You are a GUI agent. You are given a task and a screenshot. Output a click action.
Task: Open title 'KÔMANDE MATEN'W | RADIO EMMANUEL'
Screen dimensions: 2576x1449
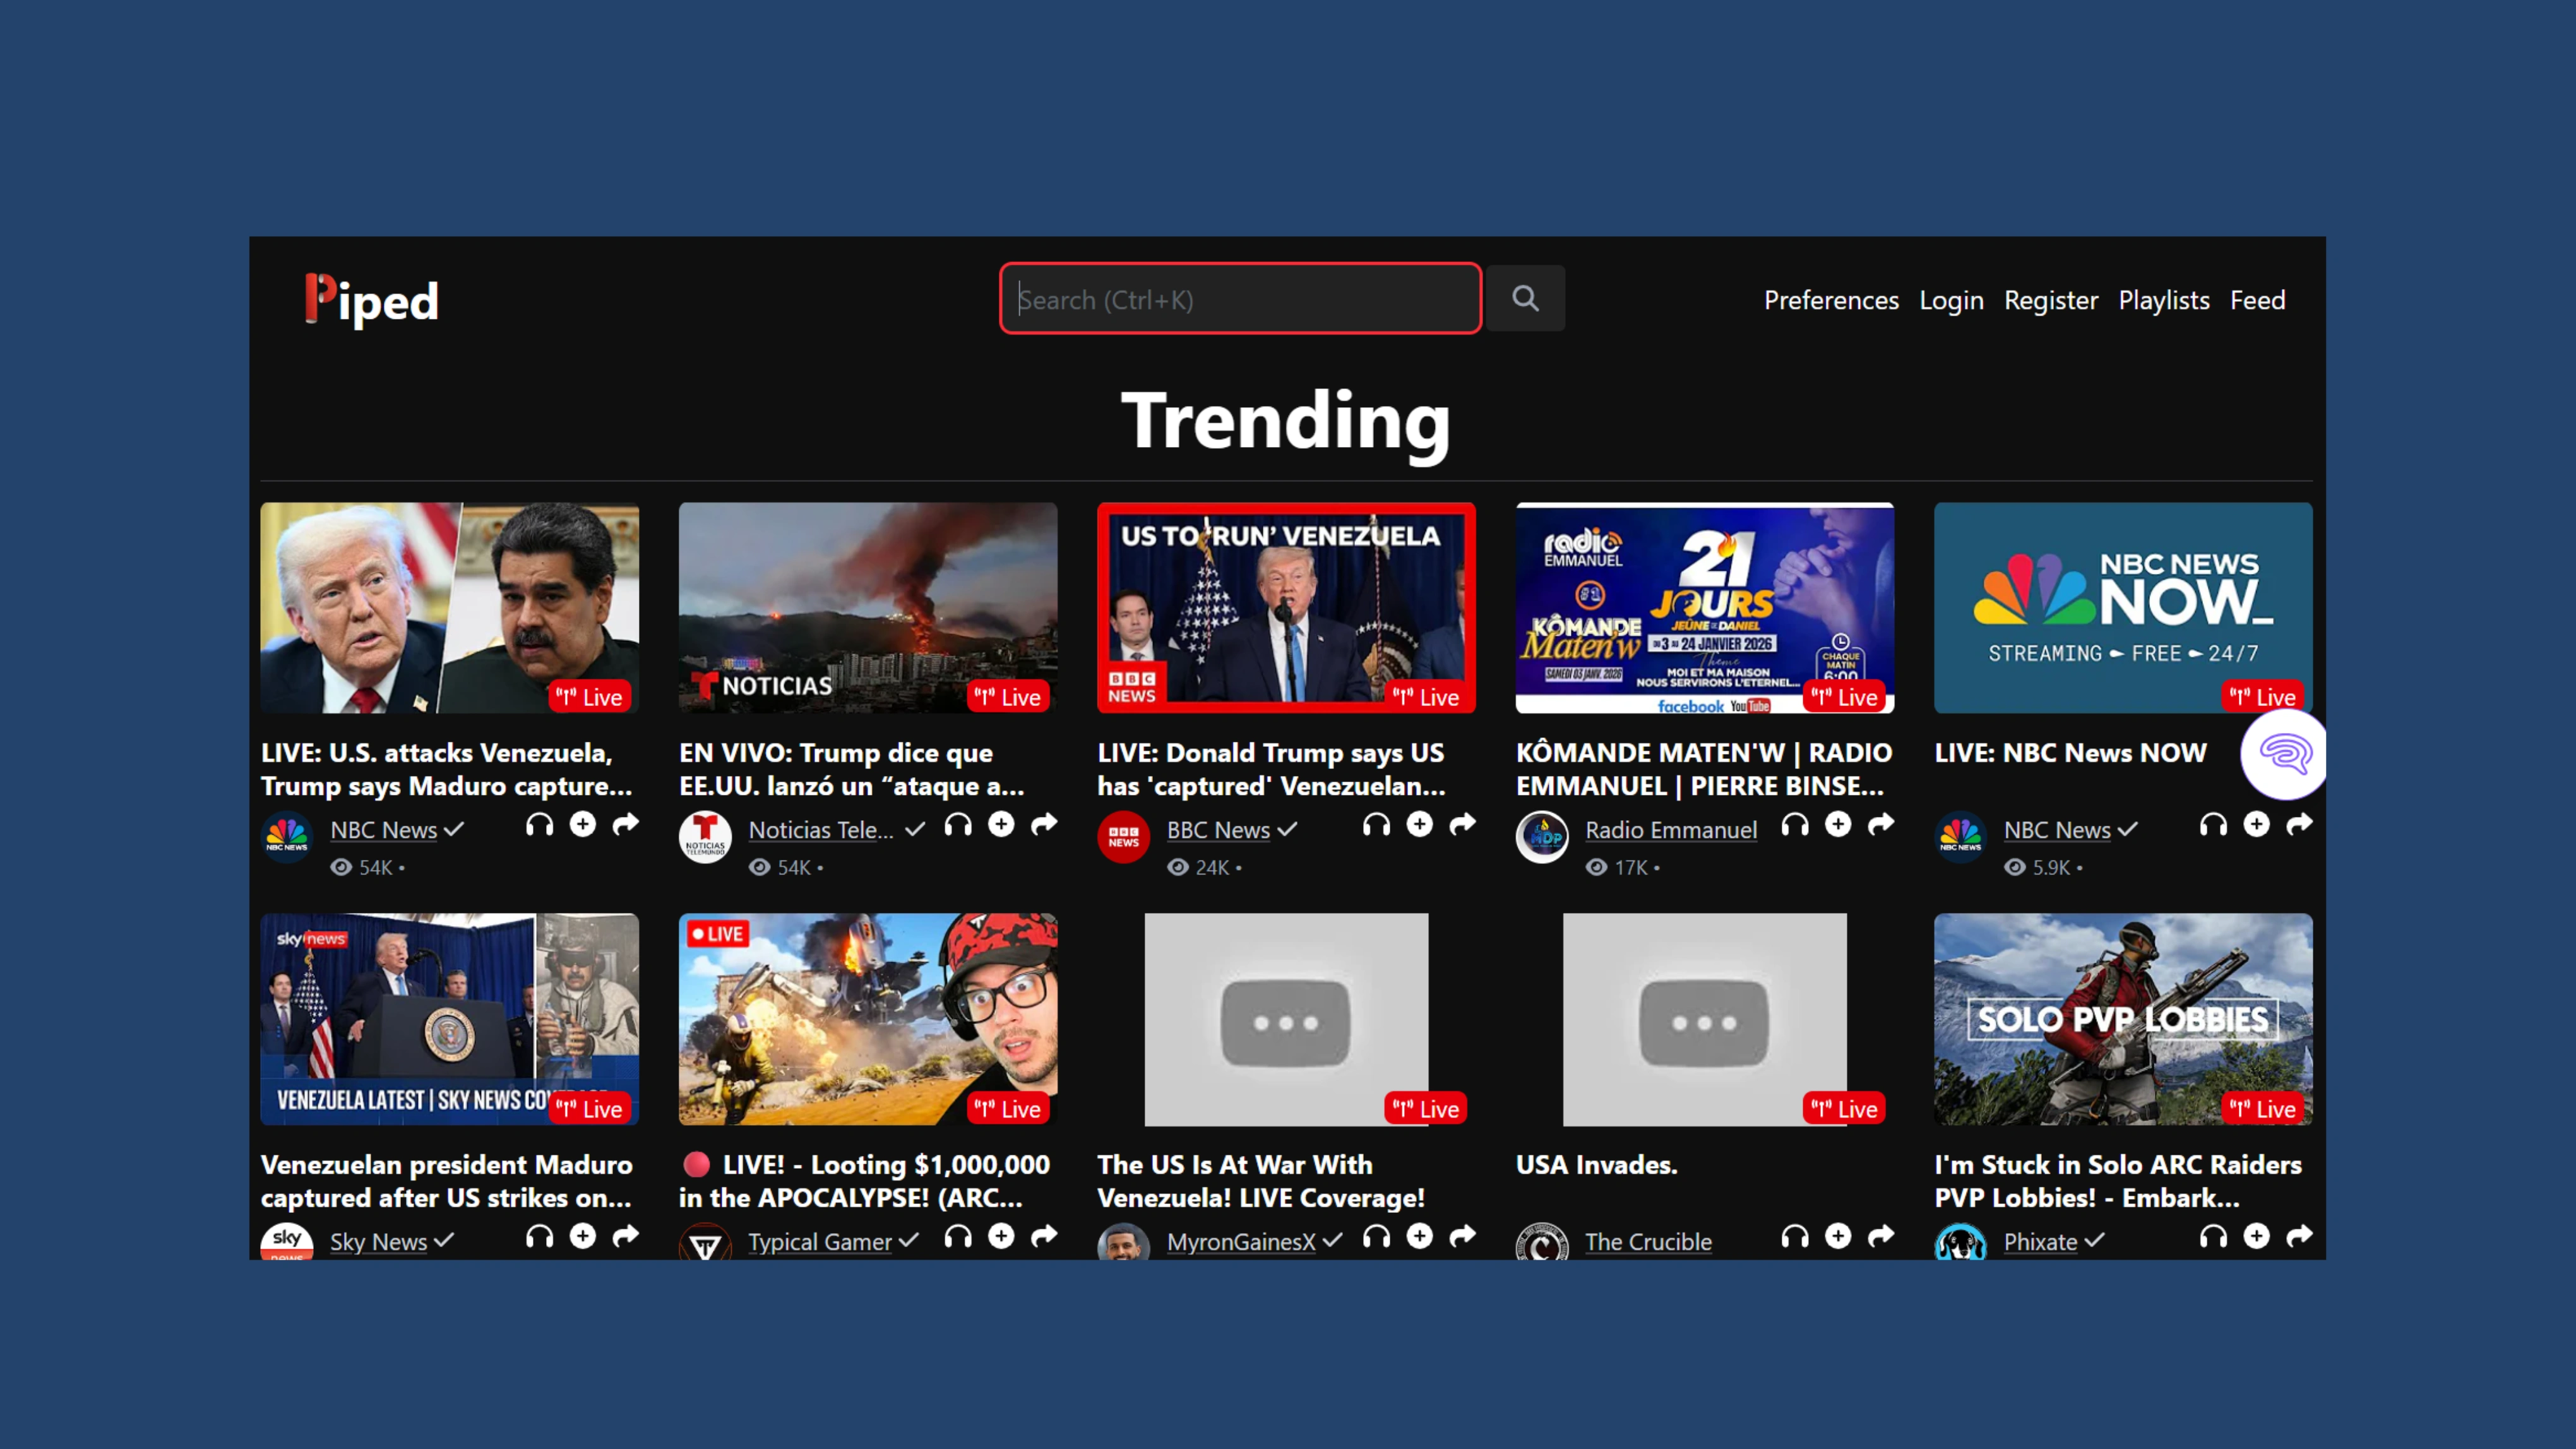(x=1704, y=769)
